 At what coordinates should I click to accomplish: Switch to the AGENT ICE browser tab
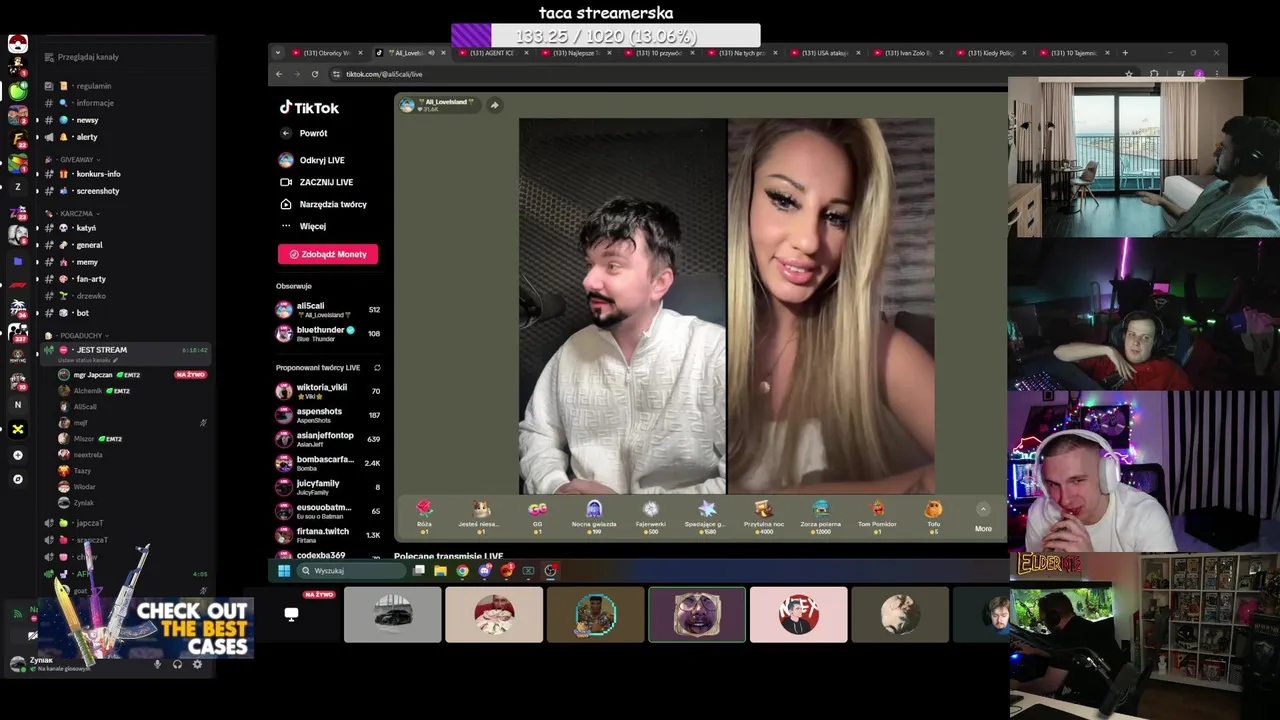[x=493, y=53]
